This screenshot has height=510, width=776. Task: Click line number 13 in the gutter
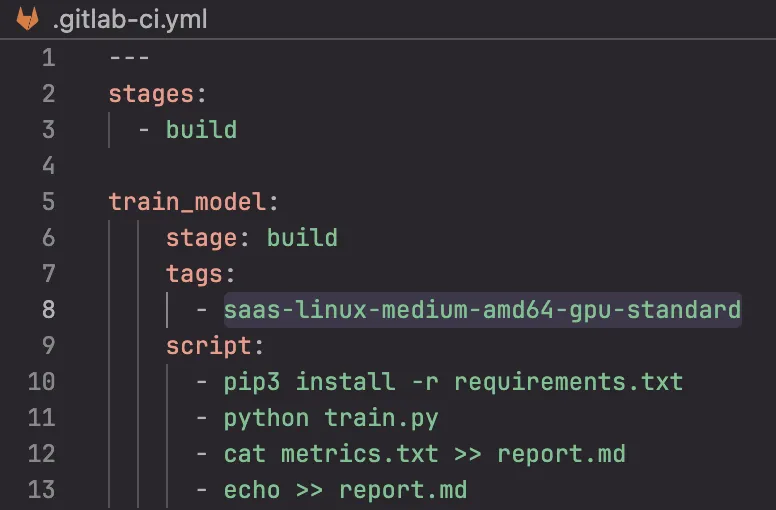[x=42, y=489]
